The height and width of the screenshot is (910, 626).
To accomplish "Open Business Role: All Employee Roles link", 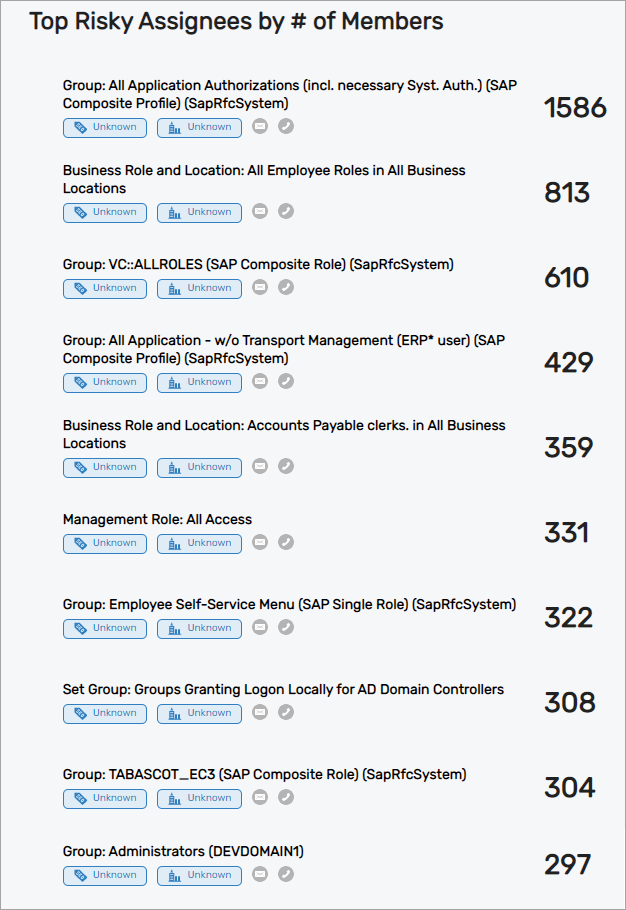I will [x=264, y=179].
